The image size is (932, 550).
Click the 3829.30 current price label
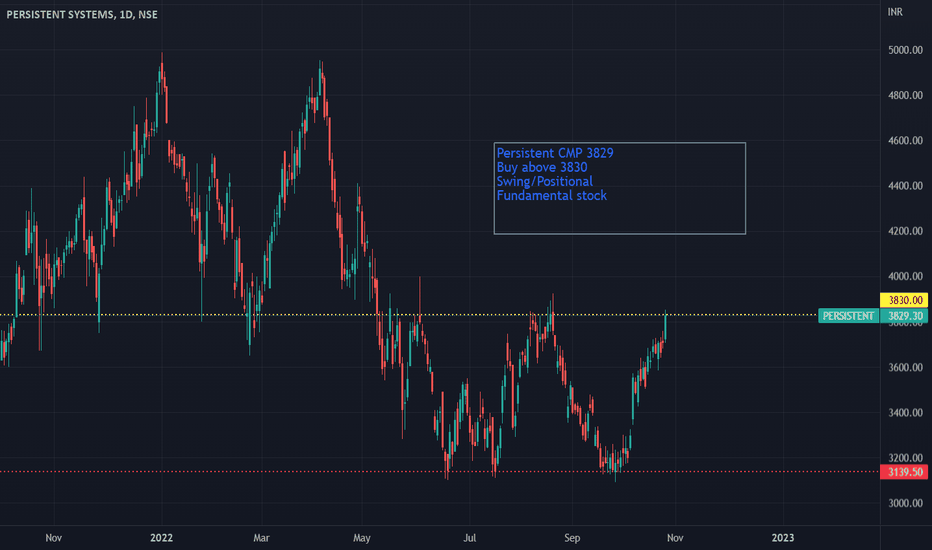tap(903, 316)
